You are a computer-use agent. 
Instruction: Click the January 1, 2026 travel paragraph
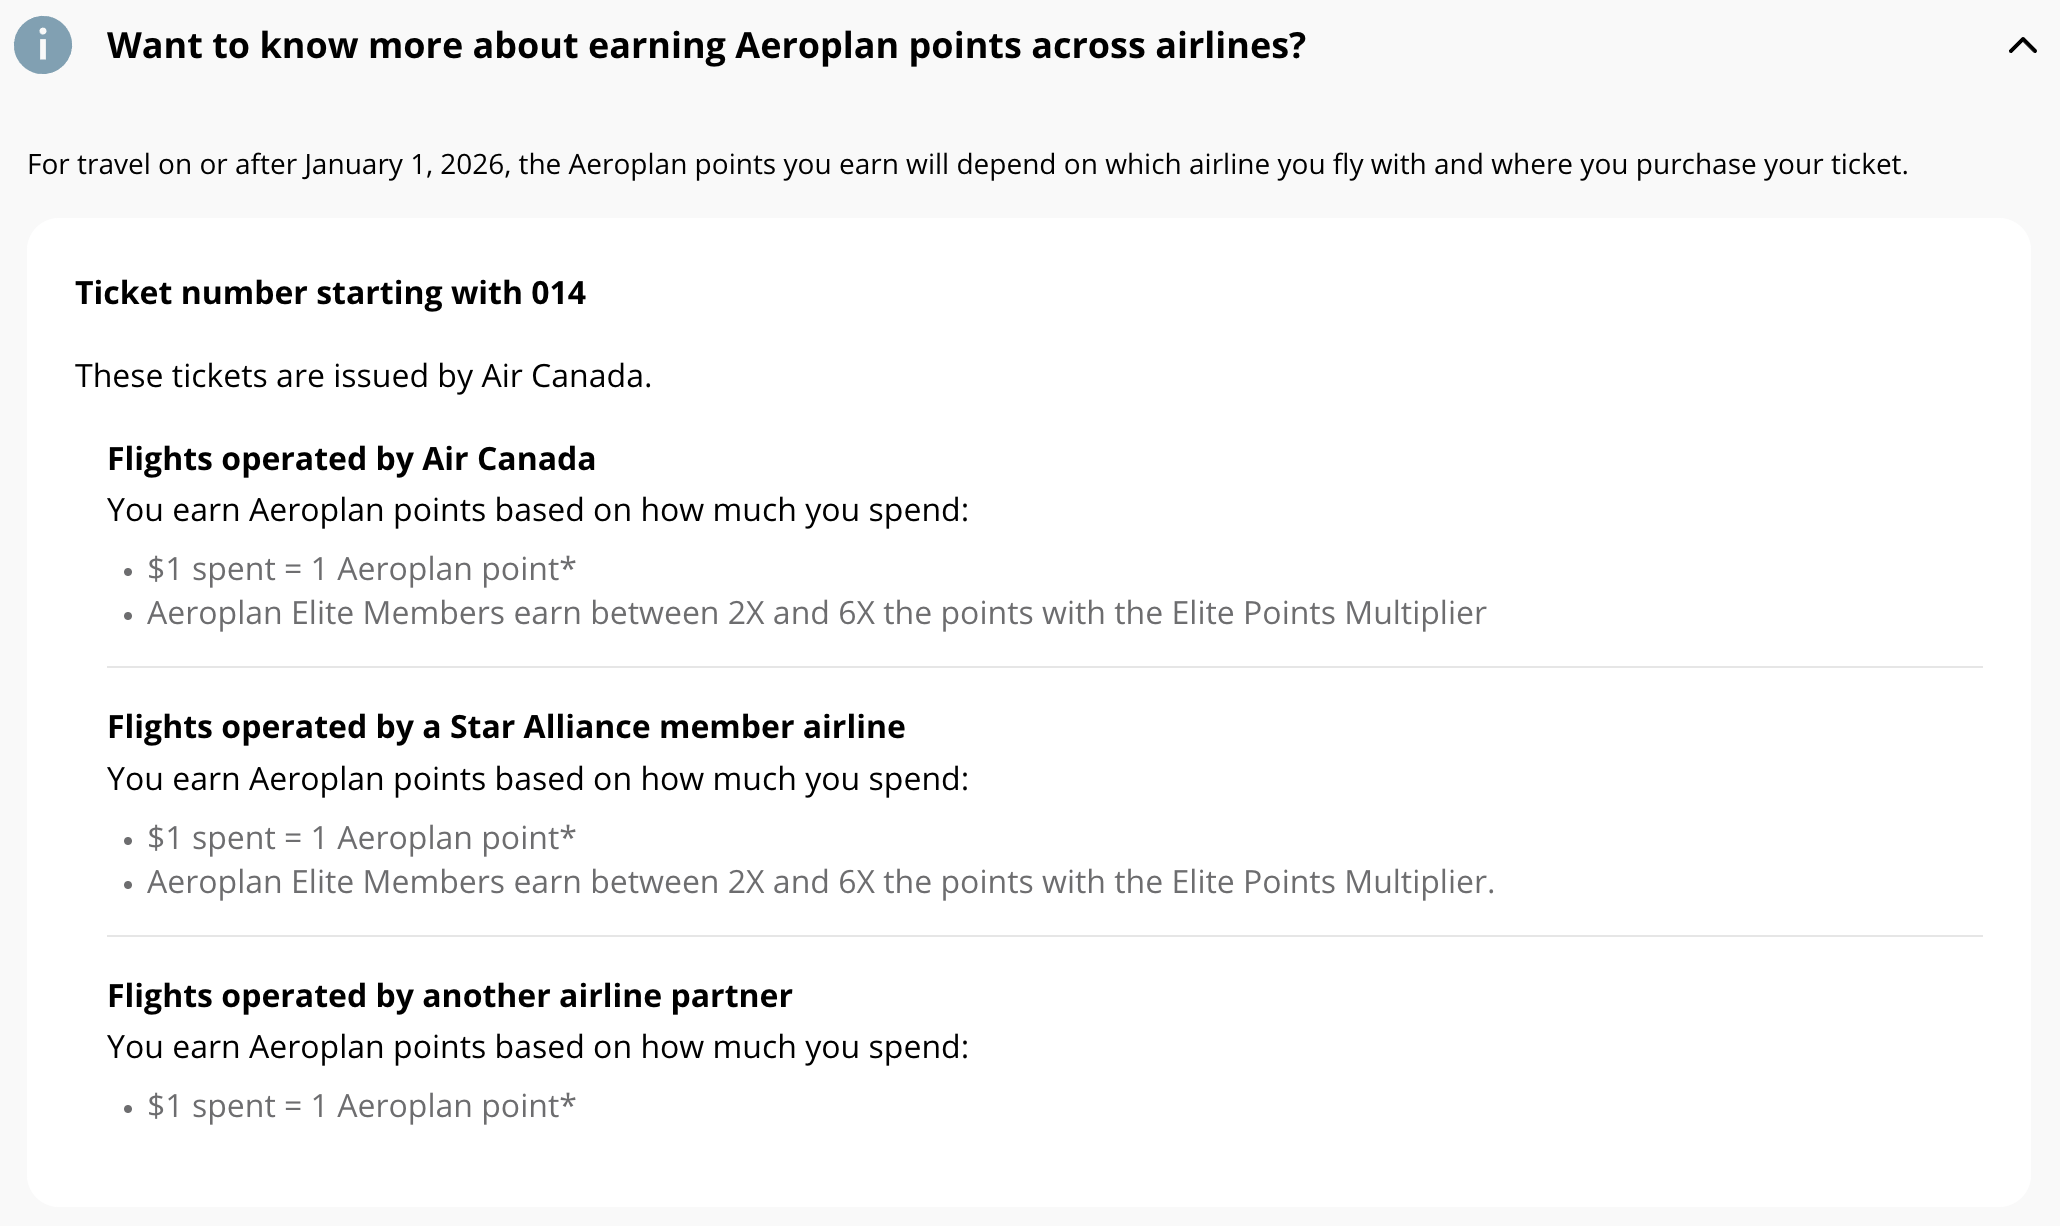coord(967,164)
